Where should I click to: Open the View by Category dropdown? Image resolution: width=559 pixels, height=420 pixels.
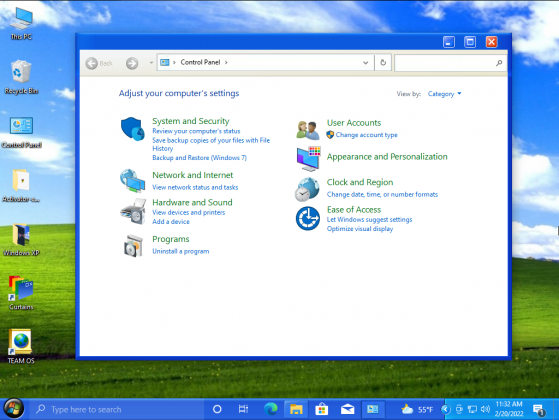[444, 94]
